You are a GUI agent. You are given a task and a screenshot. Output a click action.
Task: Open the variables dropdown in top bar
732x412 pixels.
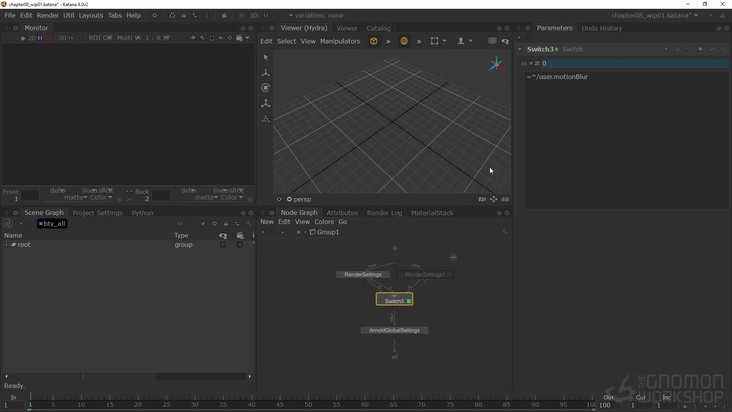pos(317,16)
